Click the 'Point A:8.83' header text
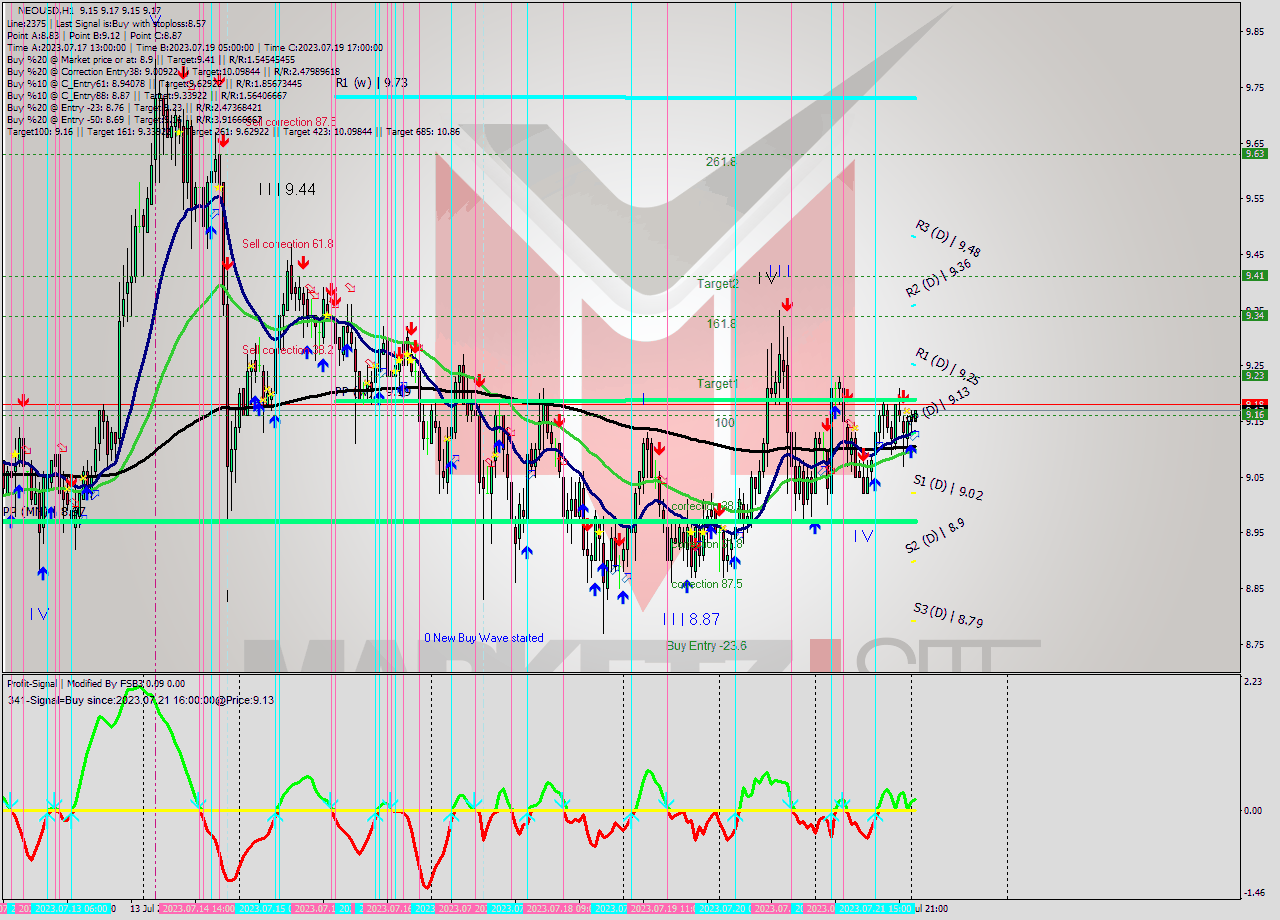The image size is (1280, 920). (x=31, y=35)
